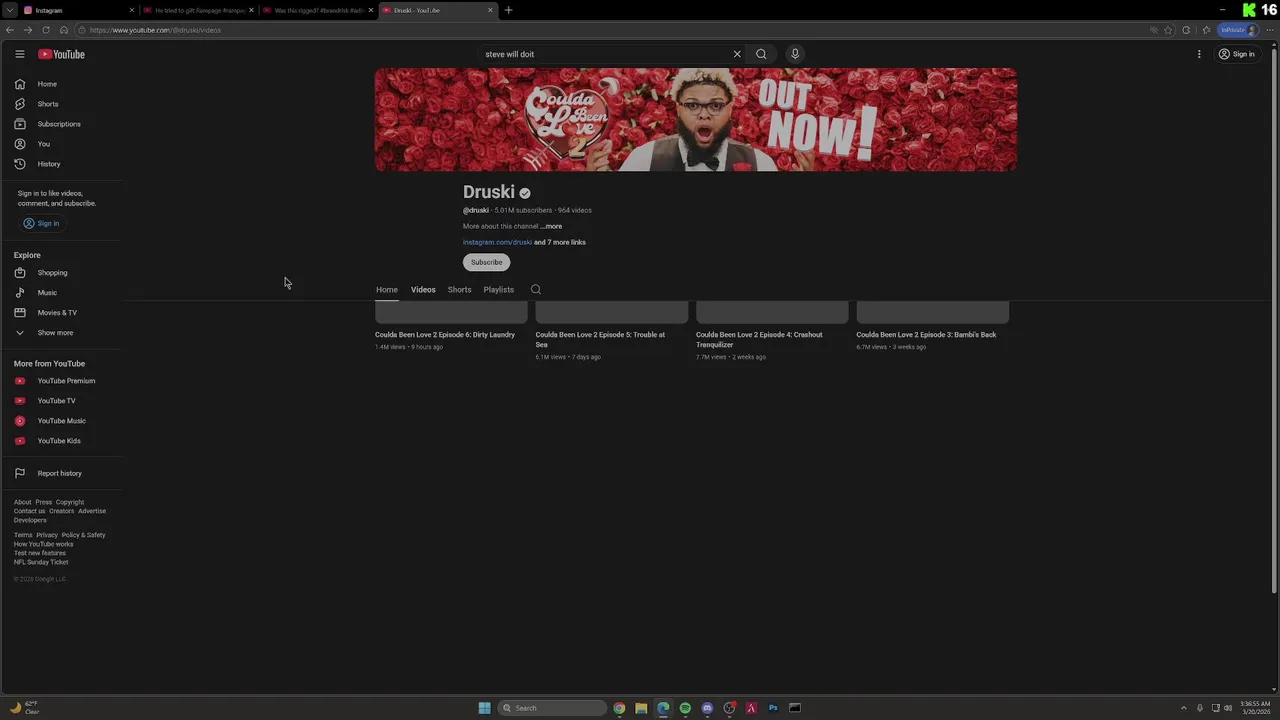This screenshot has height=720, width=1280.
Task: Open Music under Explore
Action: tap(60, 293)
